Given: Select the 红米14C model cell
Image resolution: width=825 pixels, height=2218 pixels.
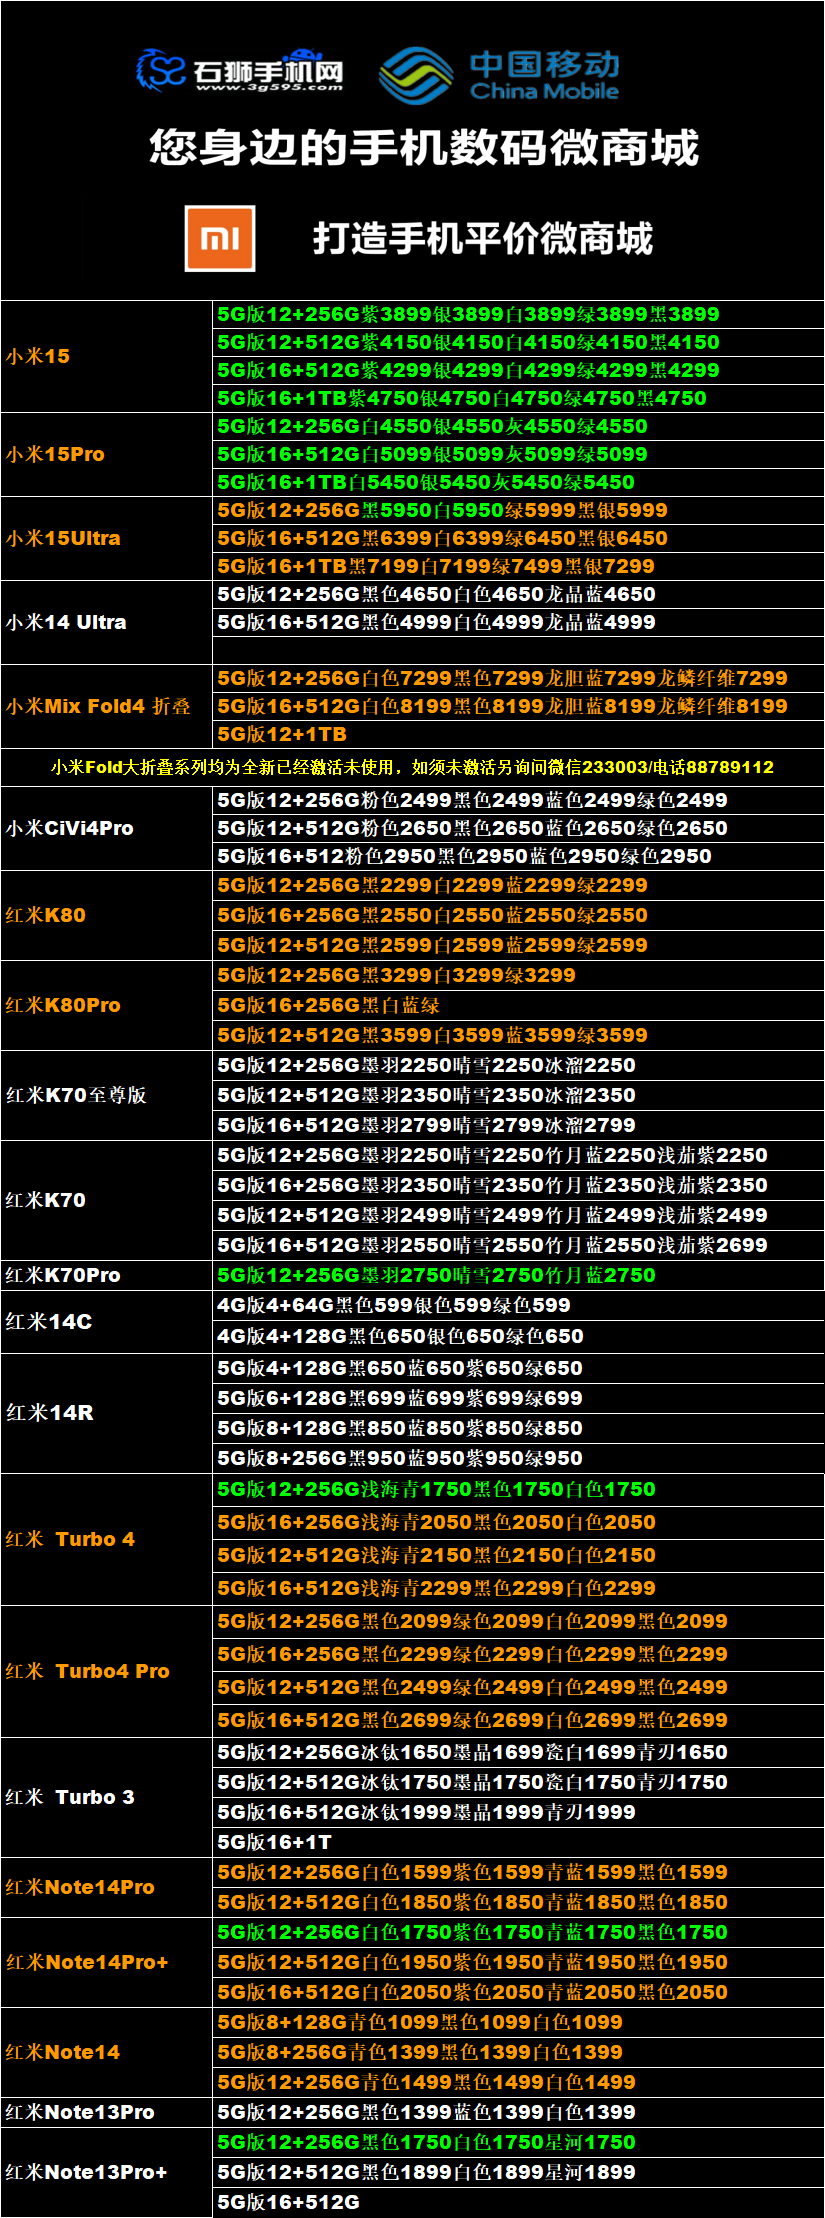Looking at the screenshot, I should pyautogui.click(x=106, y=1321).
